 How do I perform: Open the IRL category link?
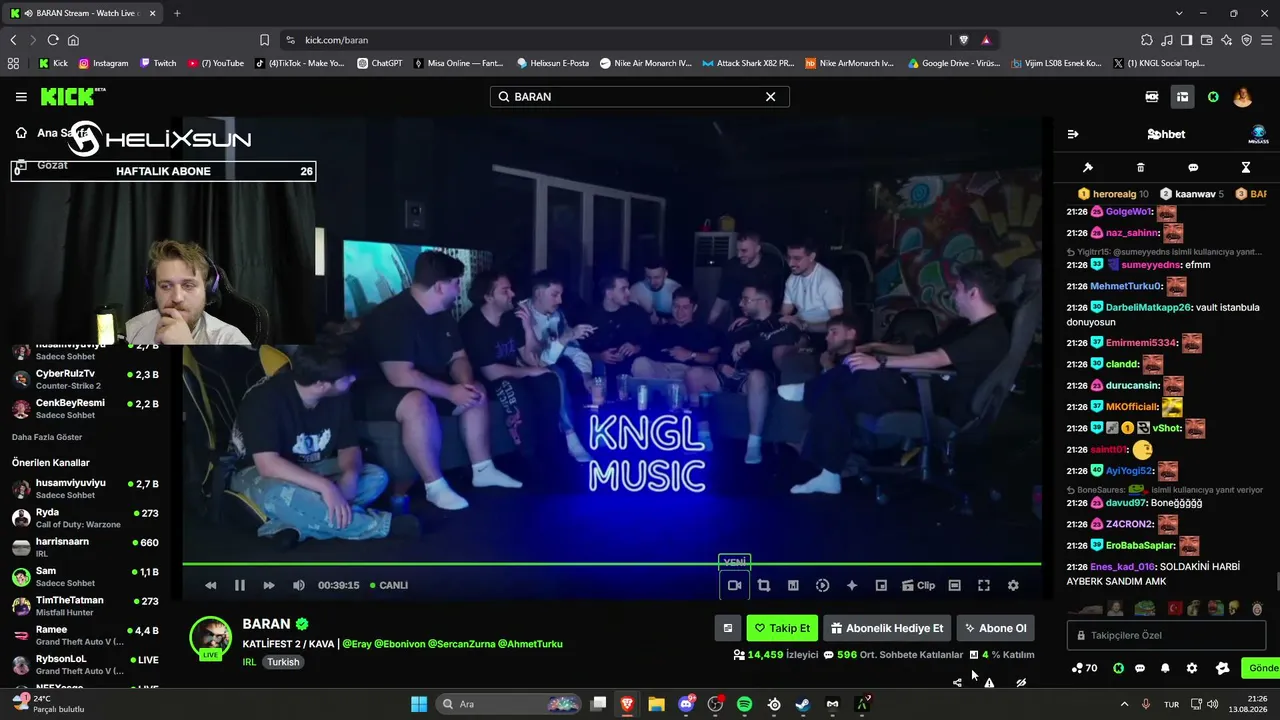[x=249, y=662]
